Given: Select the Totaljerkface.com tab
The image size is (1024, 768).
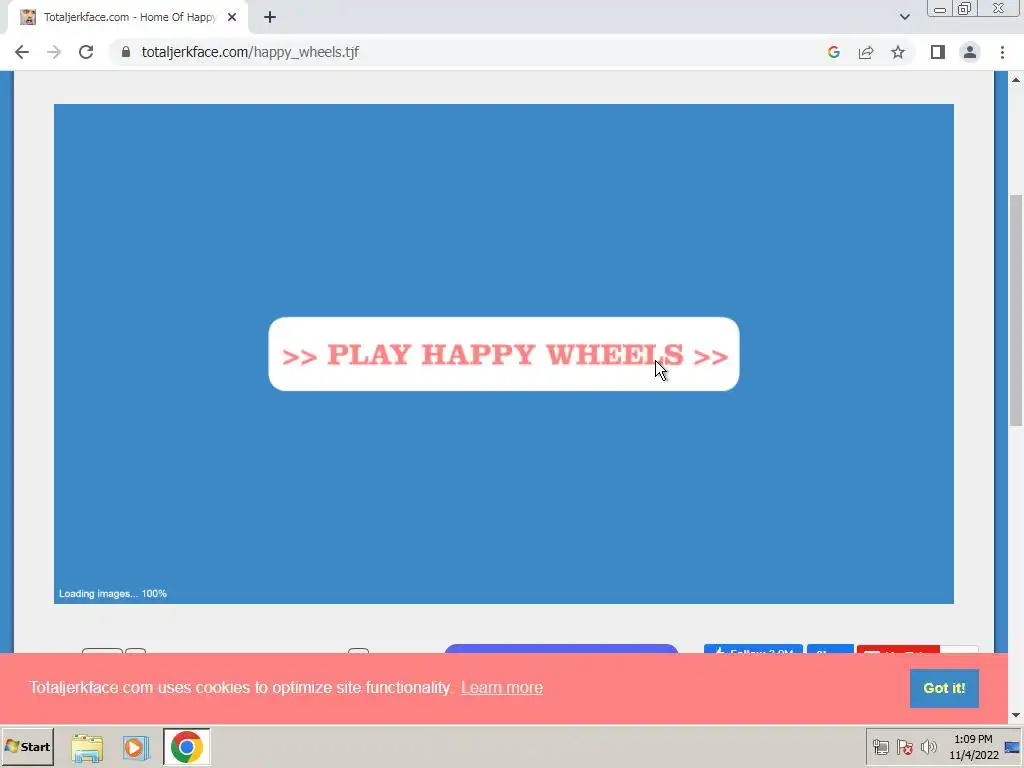Looking at the screenshot, I should pos(128,18).
